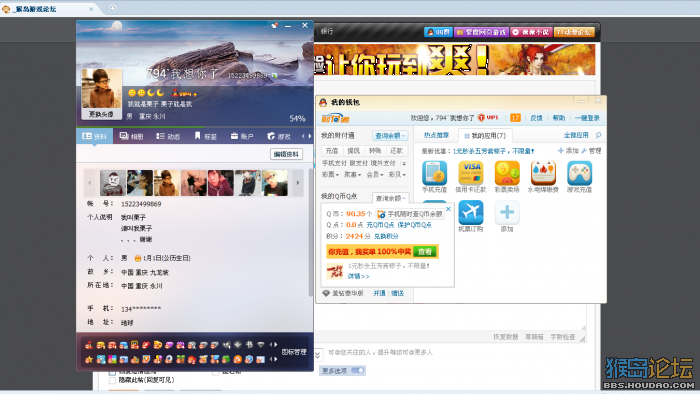This screenshot has width=700, height=394.
Task: Switch to the 热点推荐 tab in wallet
Action: pos(436,135)
